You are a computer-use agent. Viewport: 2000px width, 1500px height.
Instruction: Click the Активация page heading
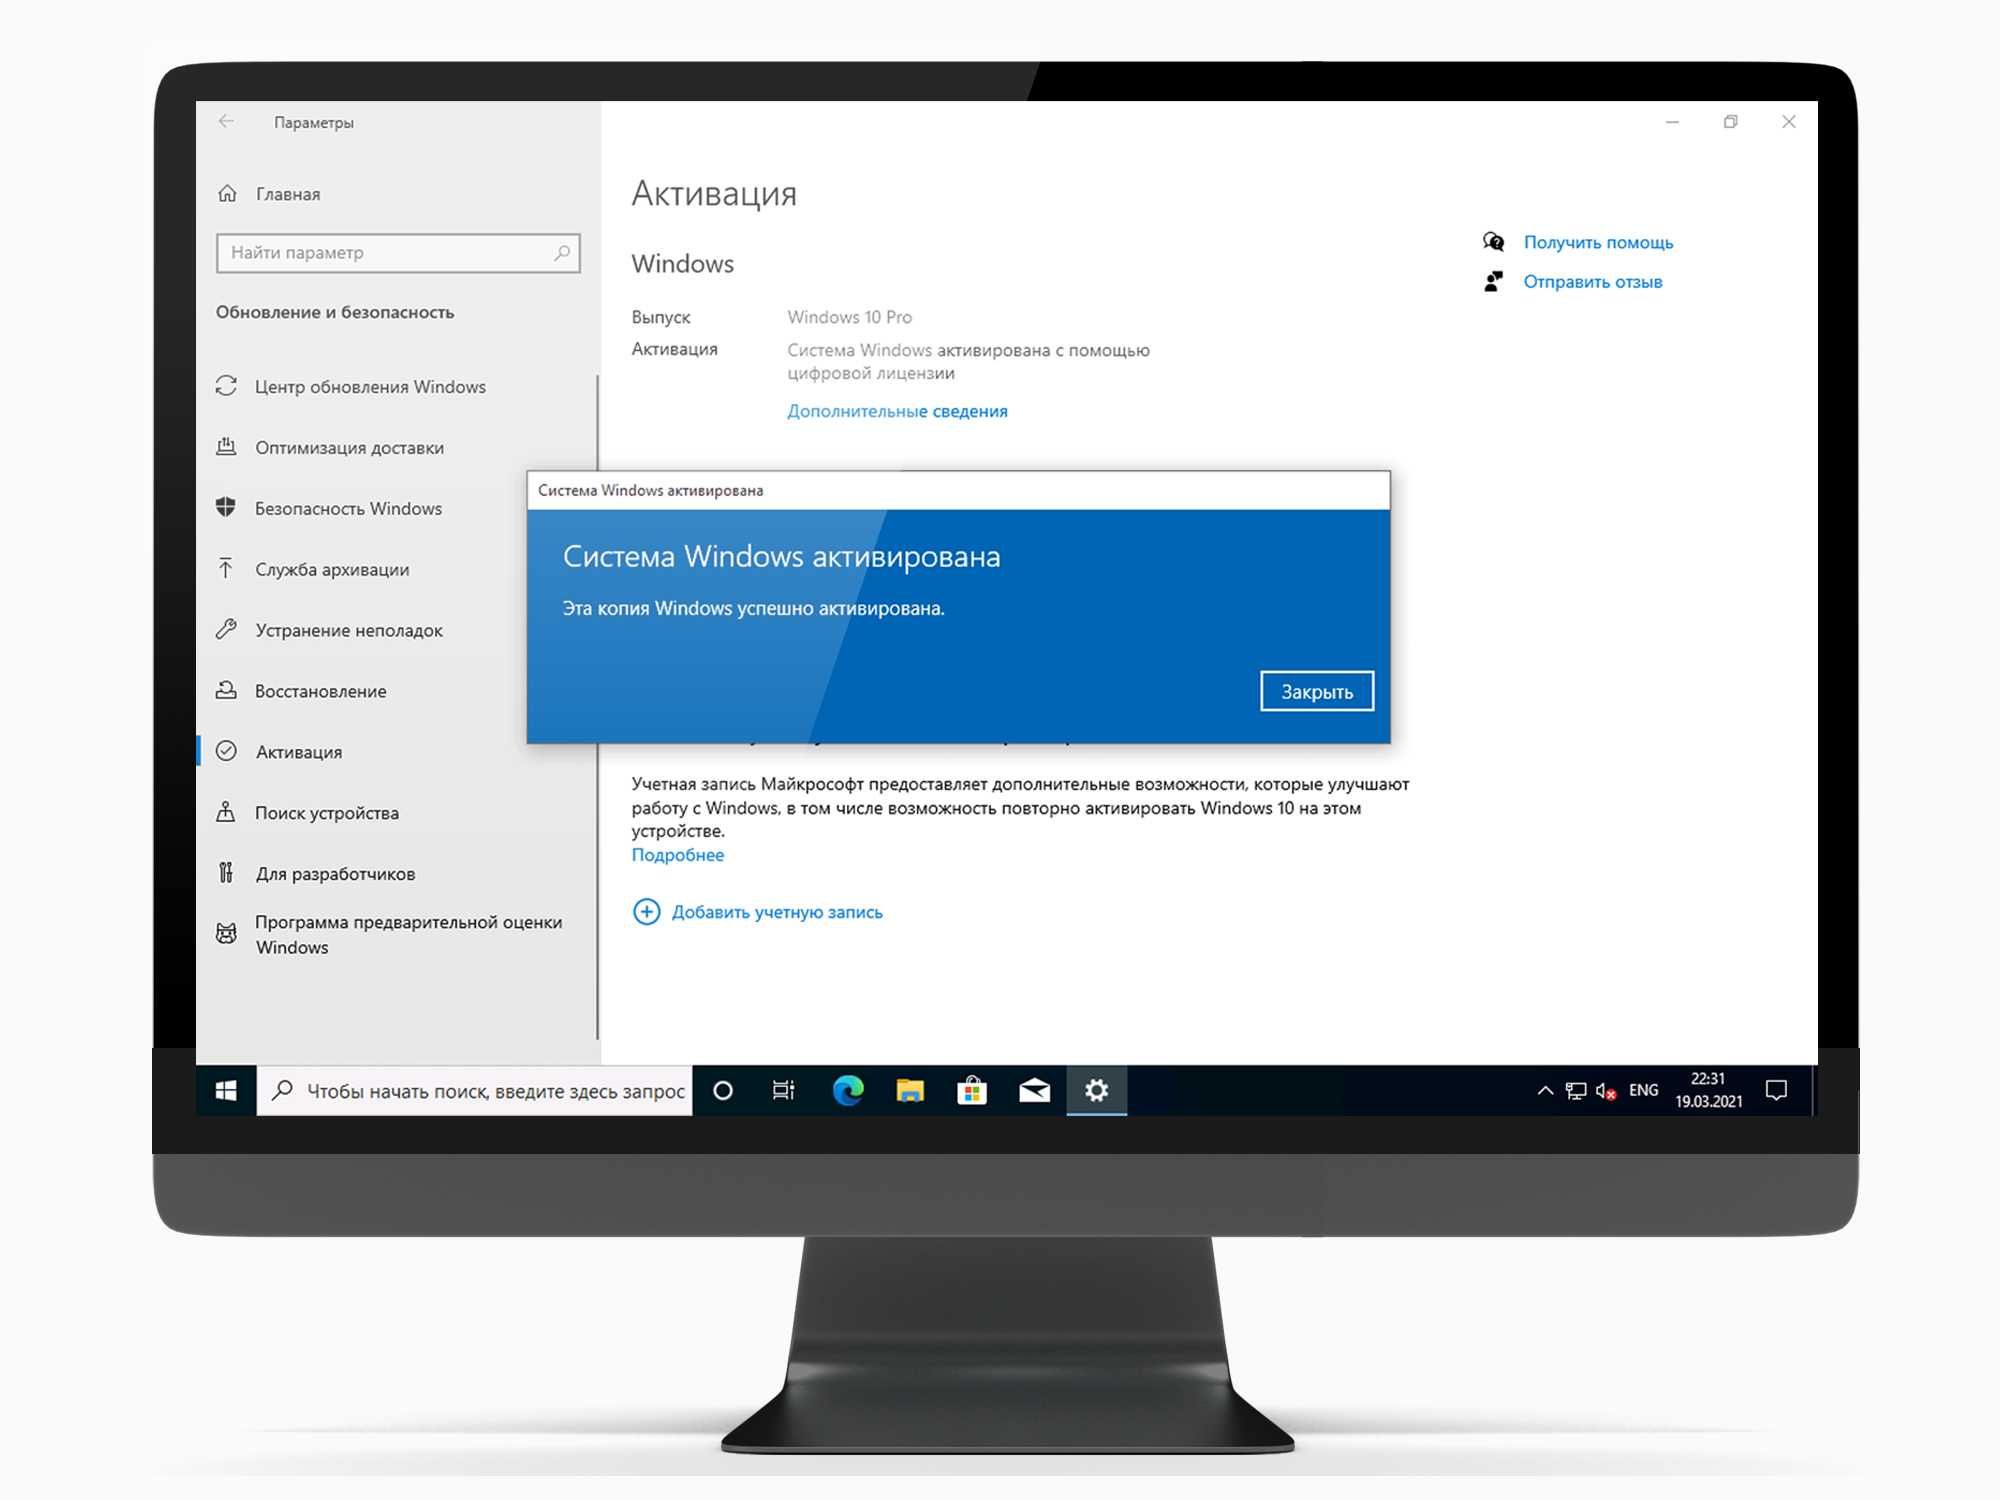[x=714, y=193]
